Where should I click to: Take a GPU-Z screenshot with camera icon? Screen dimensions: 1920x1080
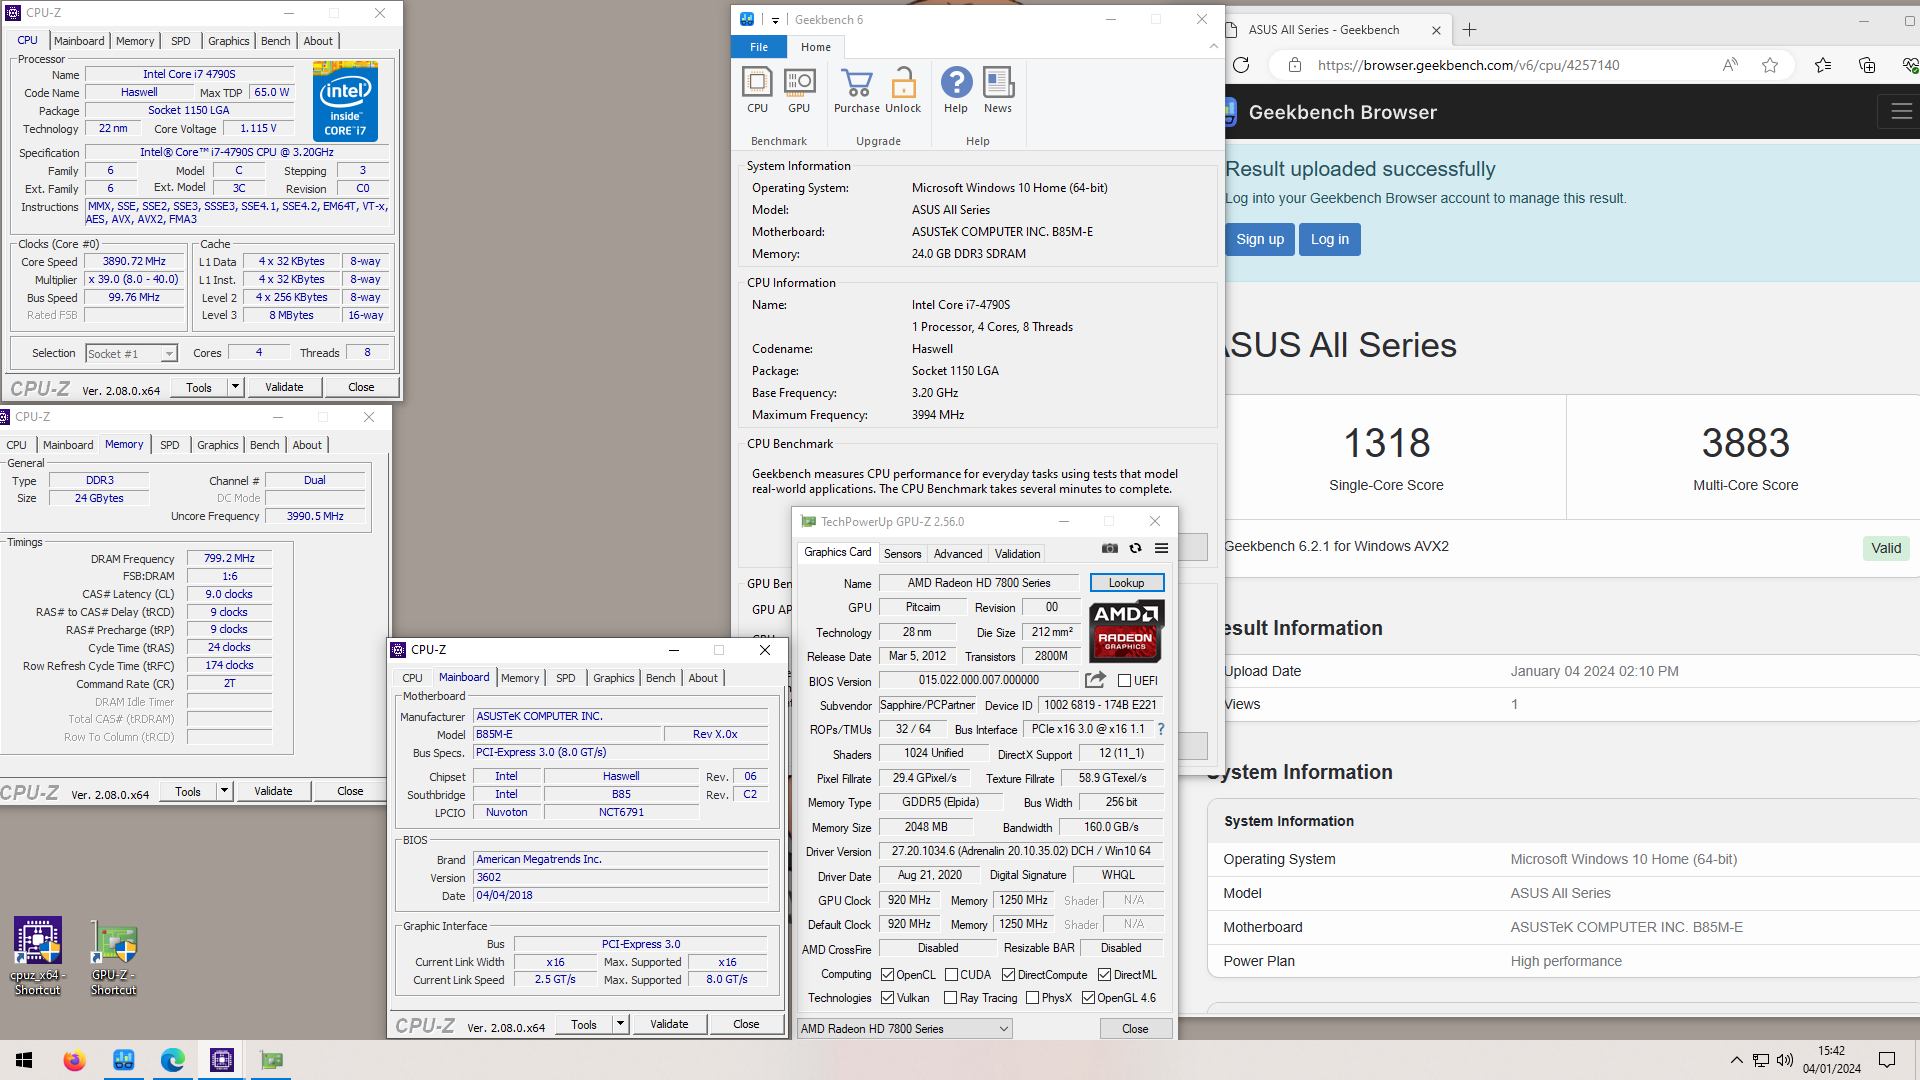coord(1110,548)
